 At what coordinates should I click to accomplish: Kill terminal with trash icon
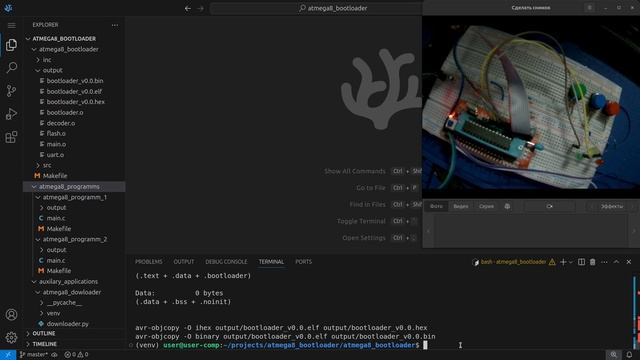(593, 262)
